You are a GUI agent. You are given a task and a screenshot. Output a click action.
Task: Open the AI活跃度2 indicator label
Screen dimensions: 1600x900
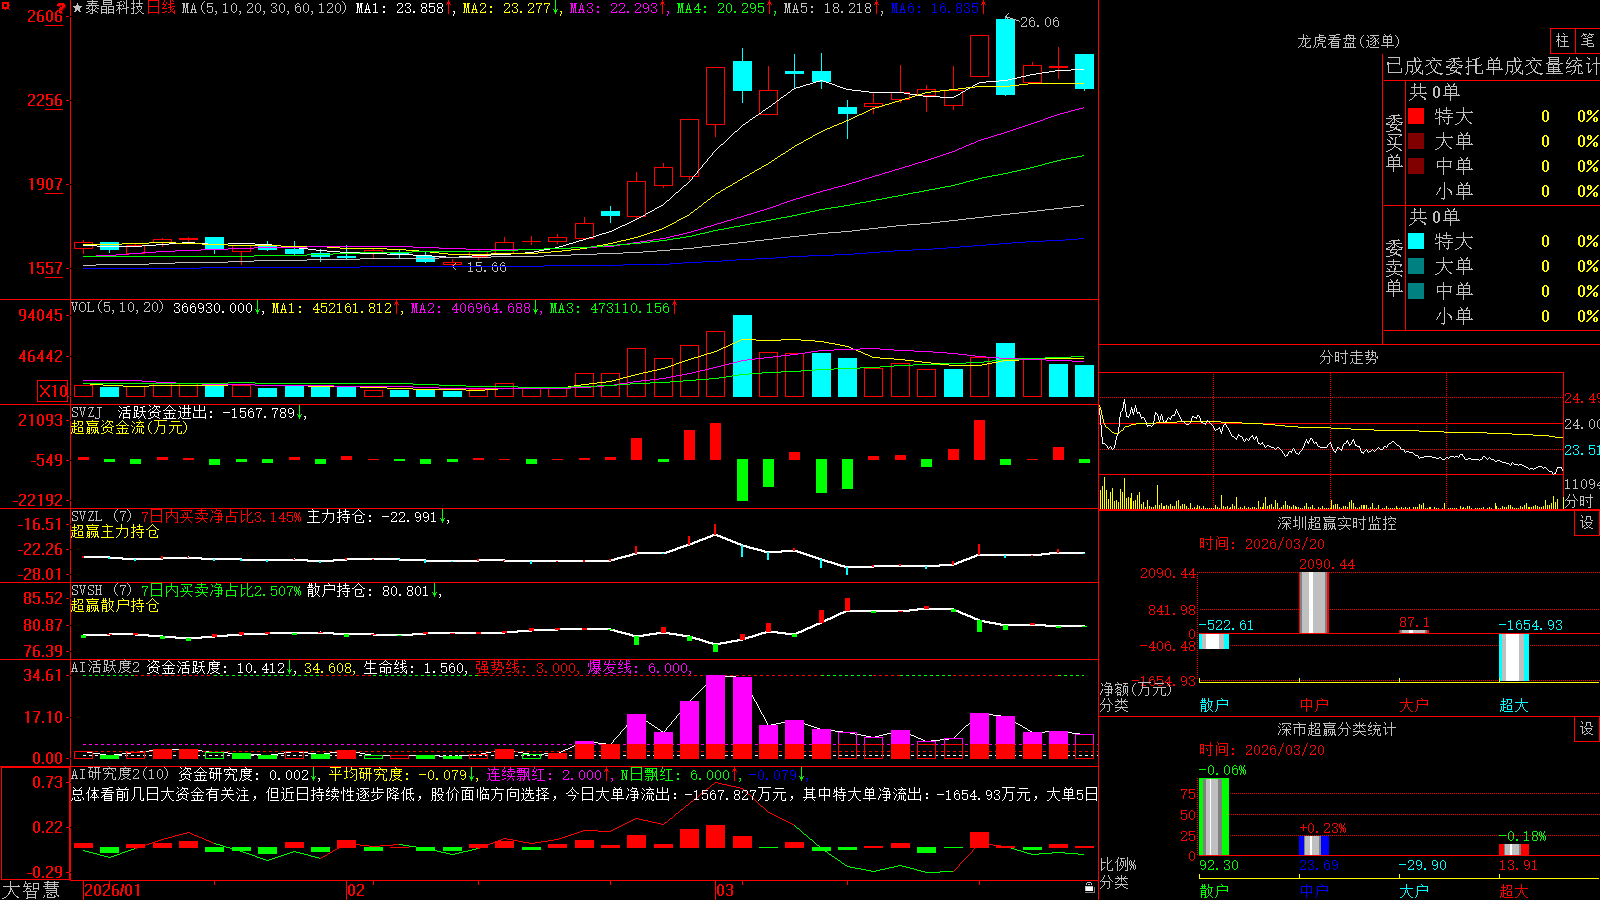coord(106,667)
